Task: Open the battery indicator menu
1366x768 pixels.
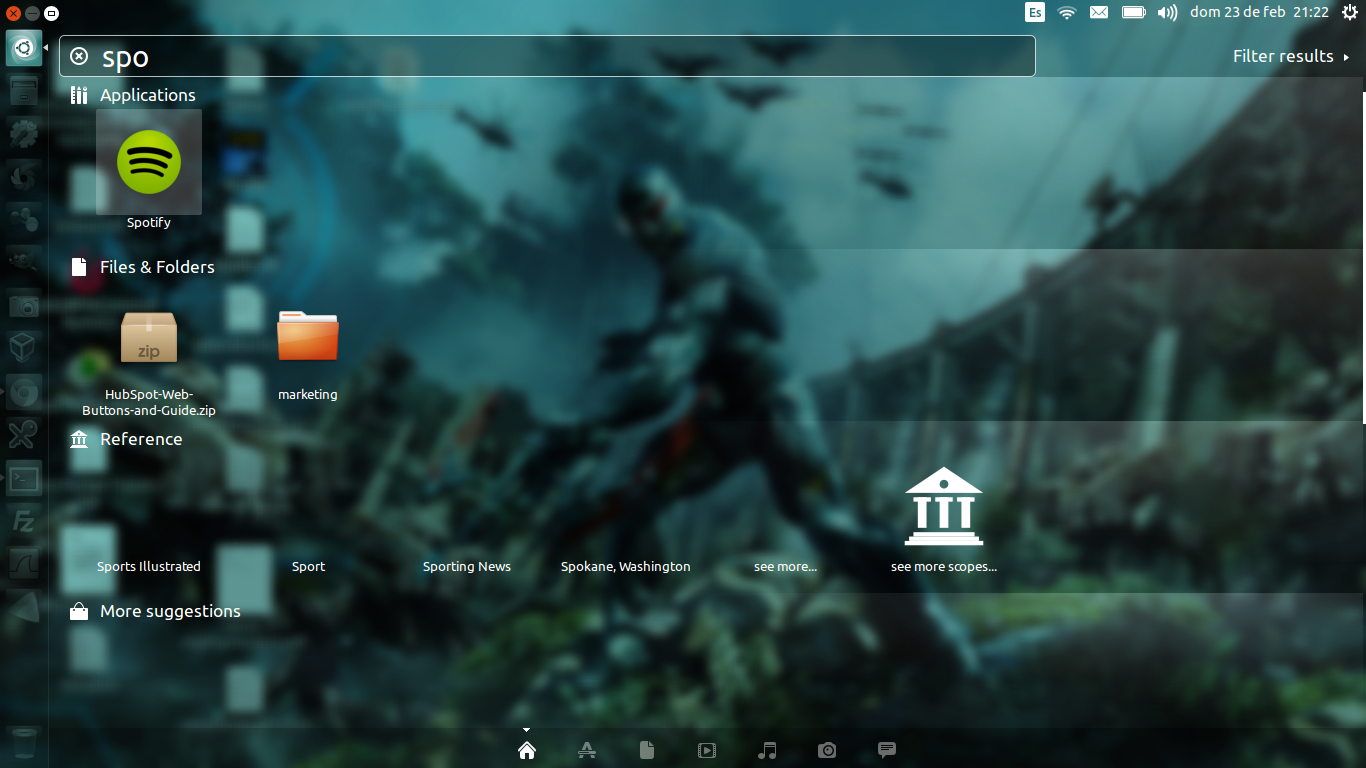Action: pos(1133,12)
